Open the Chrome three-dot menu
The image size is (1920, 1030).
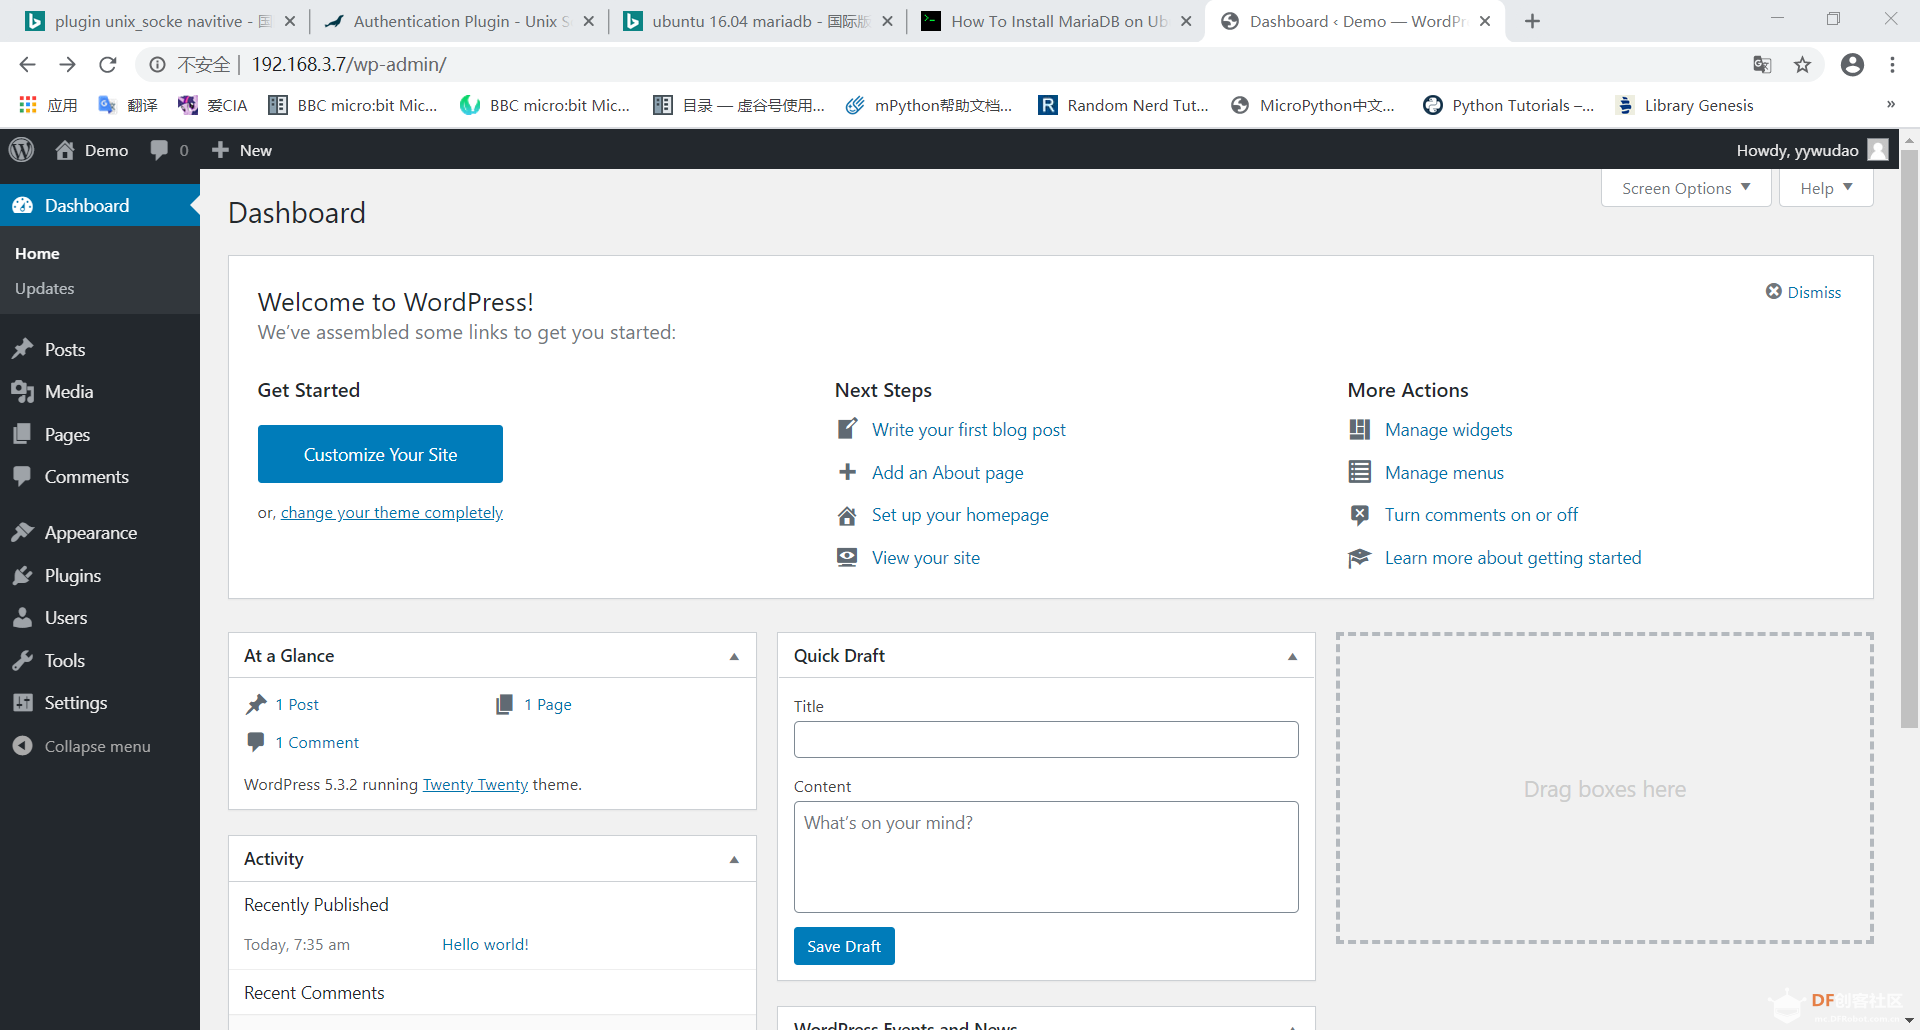tap(1892, 65)
